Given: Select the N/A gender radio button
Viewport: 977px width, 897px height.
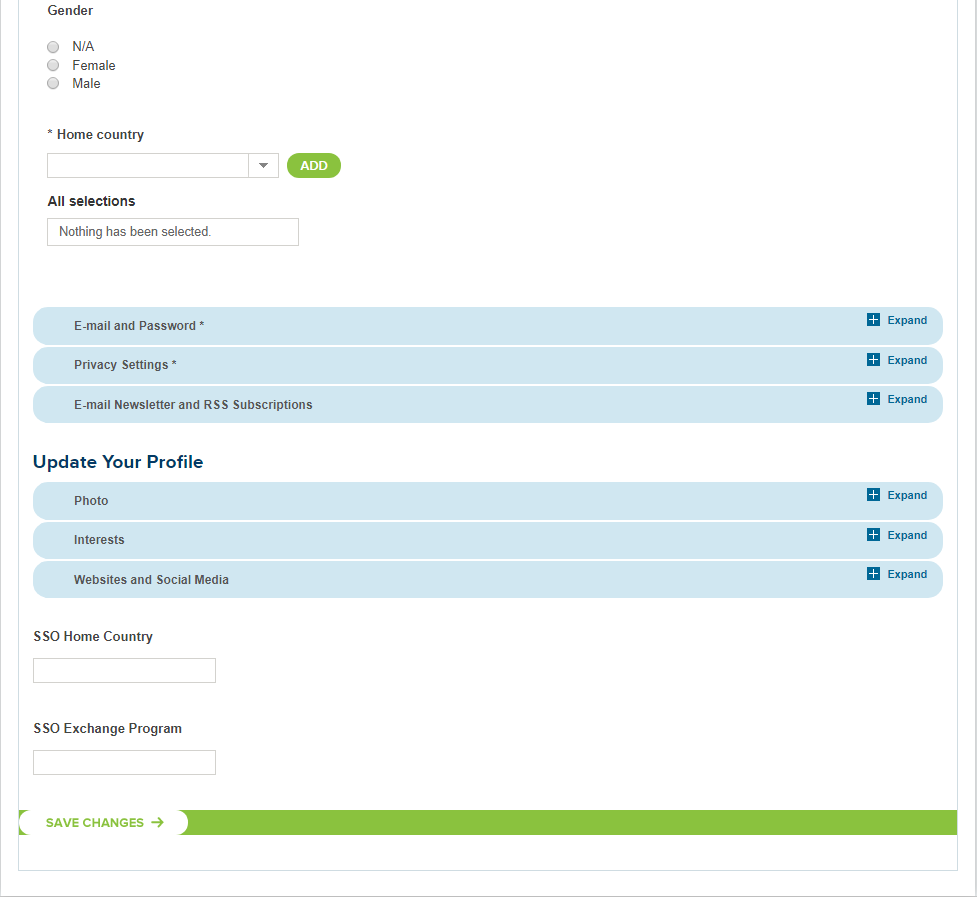Looking at the screenshot, I should pyautogui.click(x=53, y=47).
